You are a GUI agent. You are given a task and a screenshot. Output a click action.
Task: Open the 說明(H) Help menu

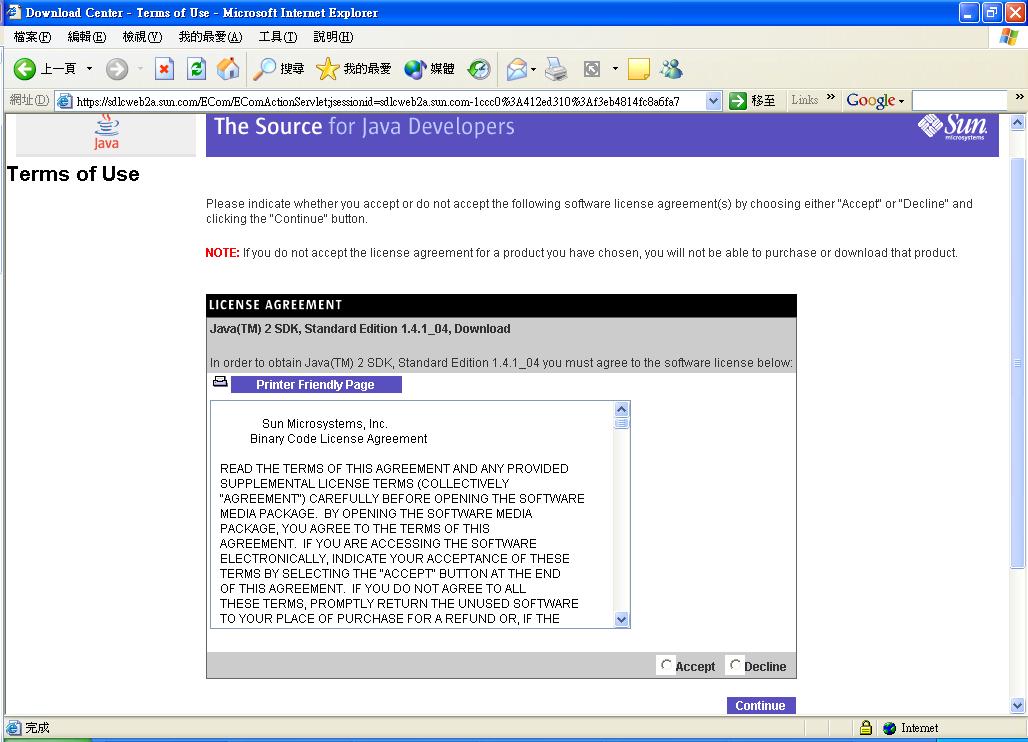(333, 37)
